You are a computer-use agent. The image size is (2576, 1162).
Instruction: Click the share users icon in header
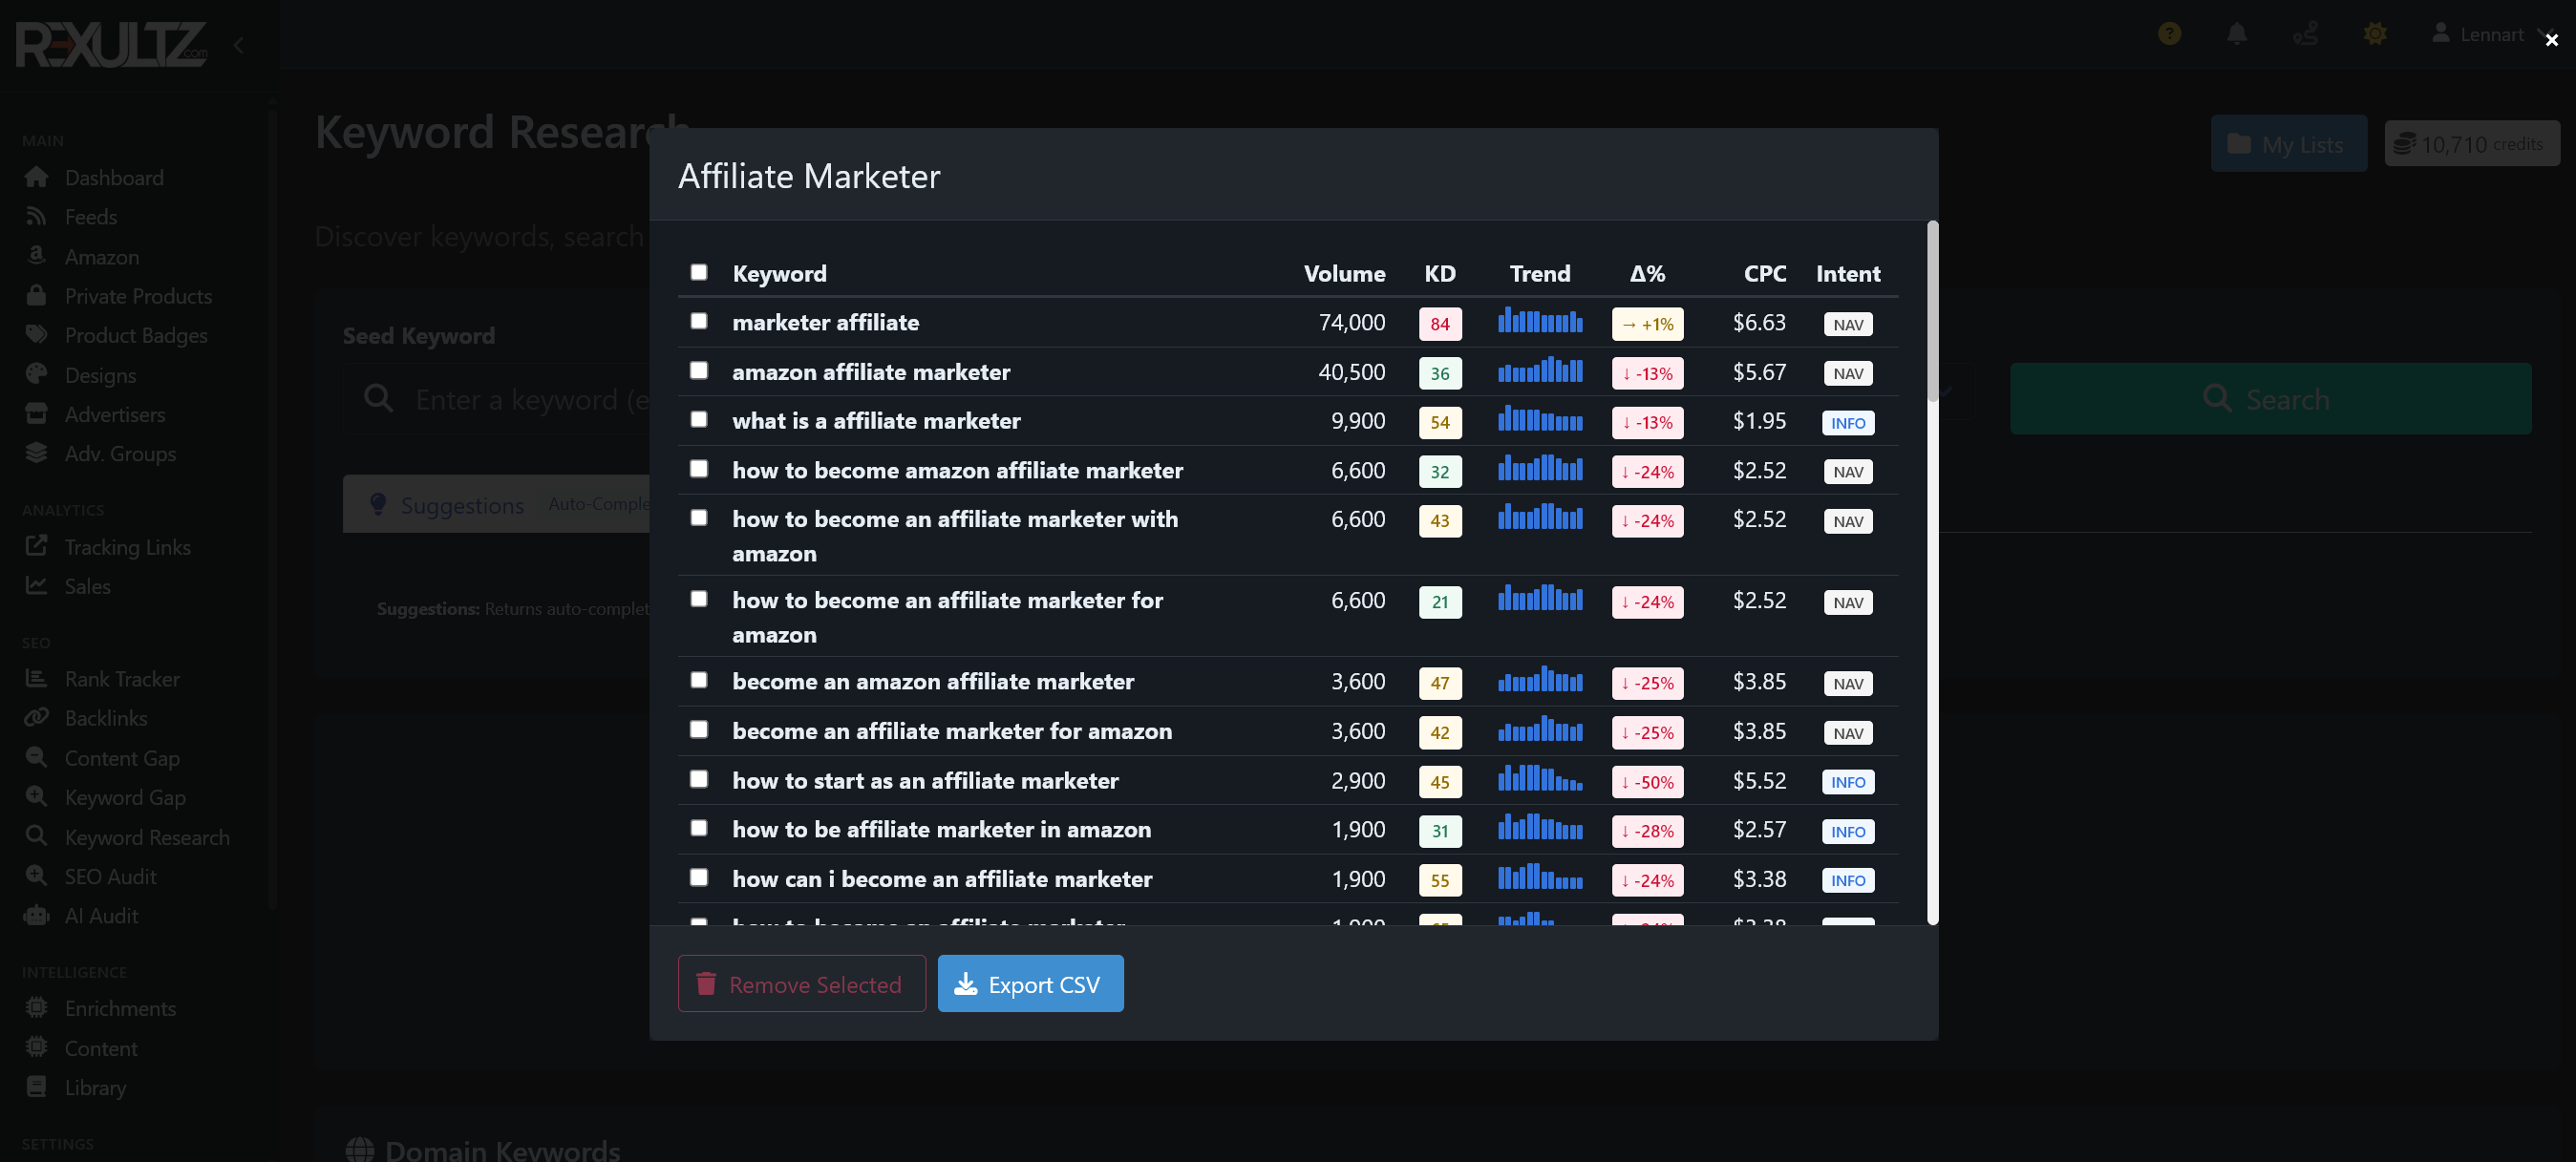pyautogui.click(x=2306, y=34)
